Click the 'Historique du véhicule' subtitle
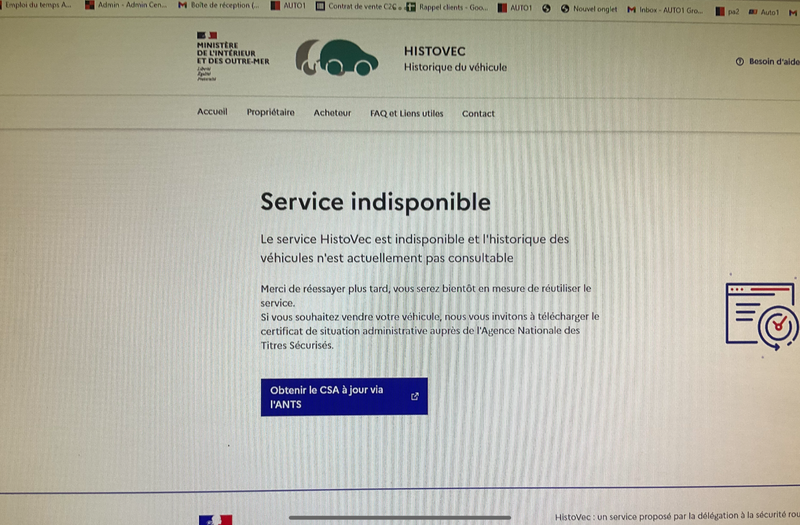 pyautogui.click(x=455, y=67)
